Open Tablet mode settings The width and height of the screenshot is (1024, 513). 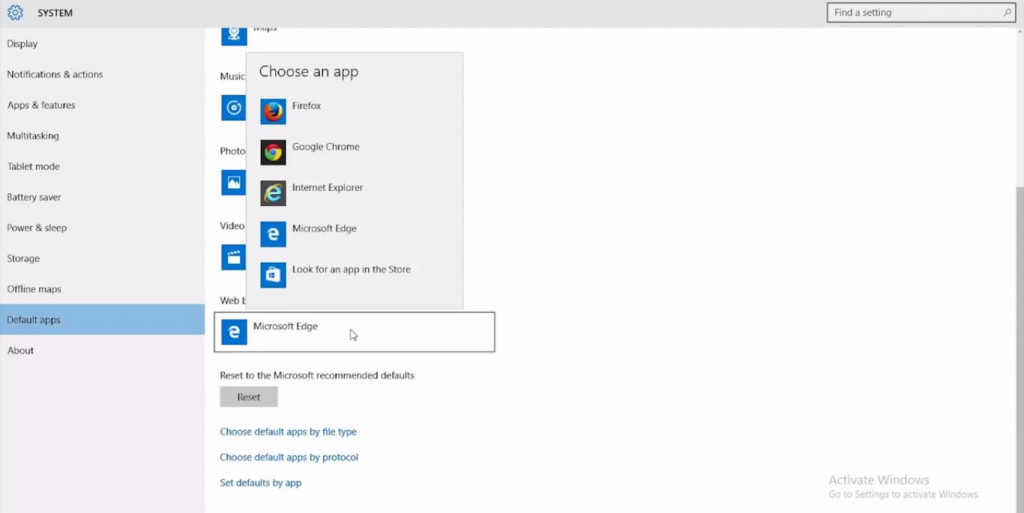tap(102, 166)
